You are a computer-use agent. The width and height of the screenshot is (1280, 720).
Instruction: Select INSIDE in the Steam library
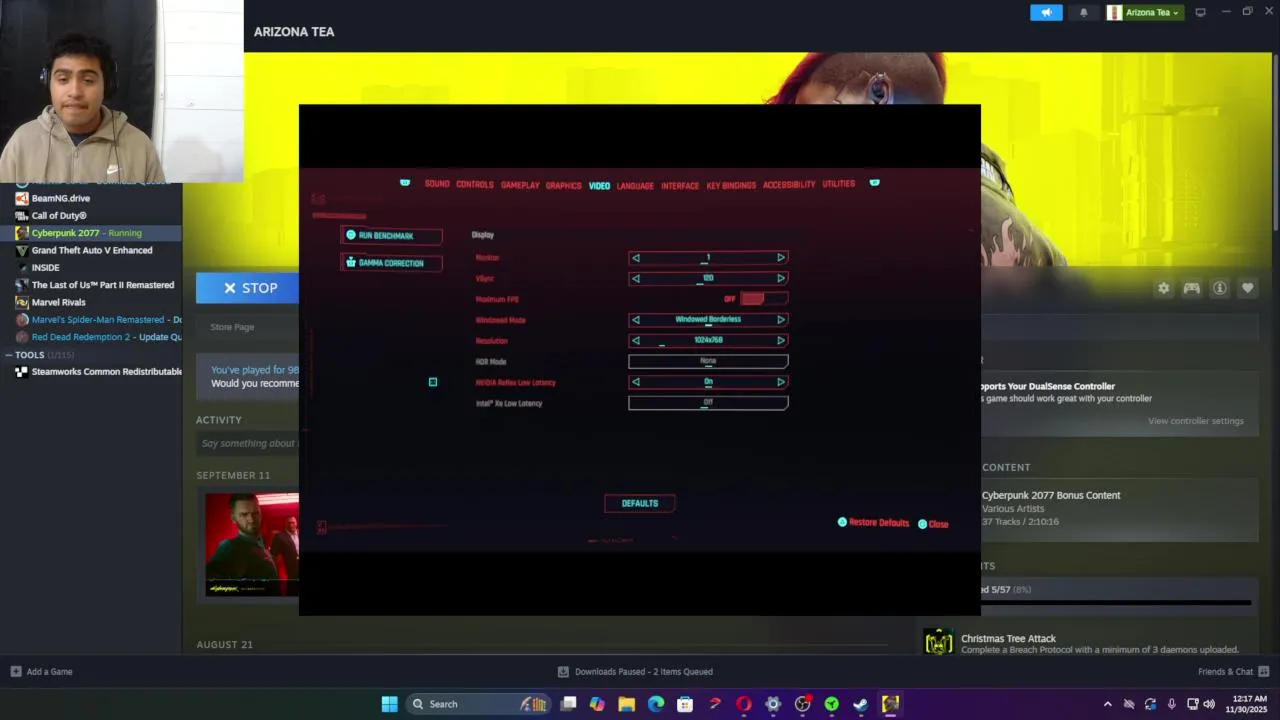point(91,267)
